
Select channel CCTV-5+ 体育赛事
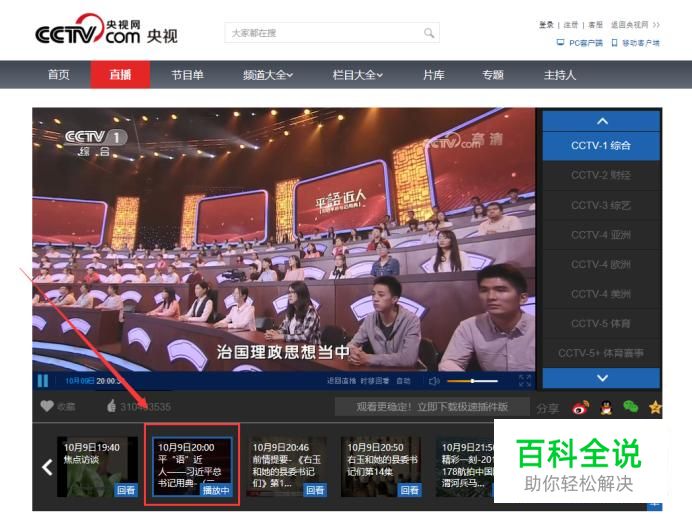[x=601, y=353]
